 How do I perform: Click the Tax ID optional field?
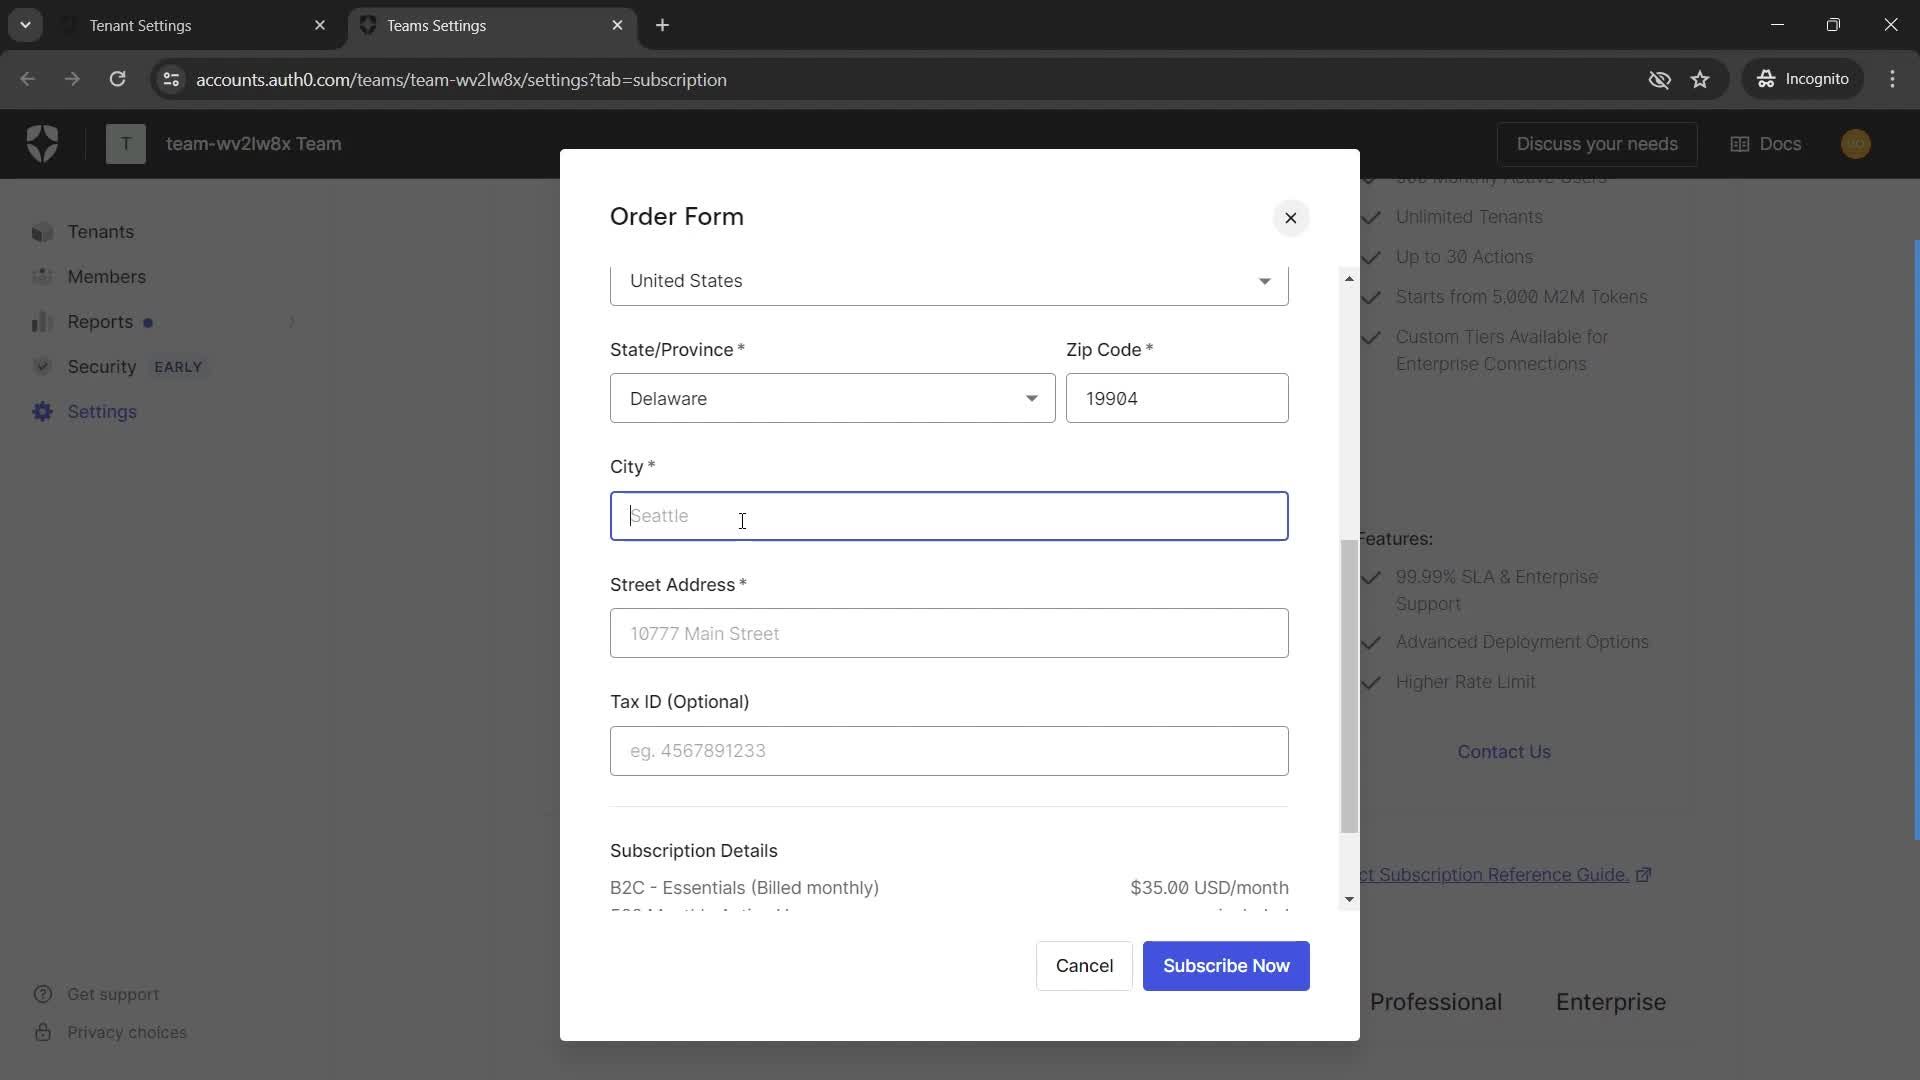[x=949, y=751]
